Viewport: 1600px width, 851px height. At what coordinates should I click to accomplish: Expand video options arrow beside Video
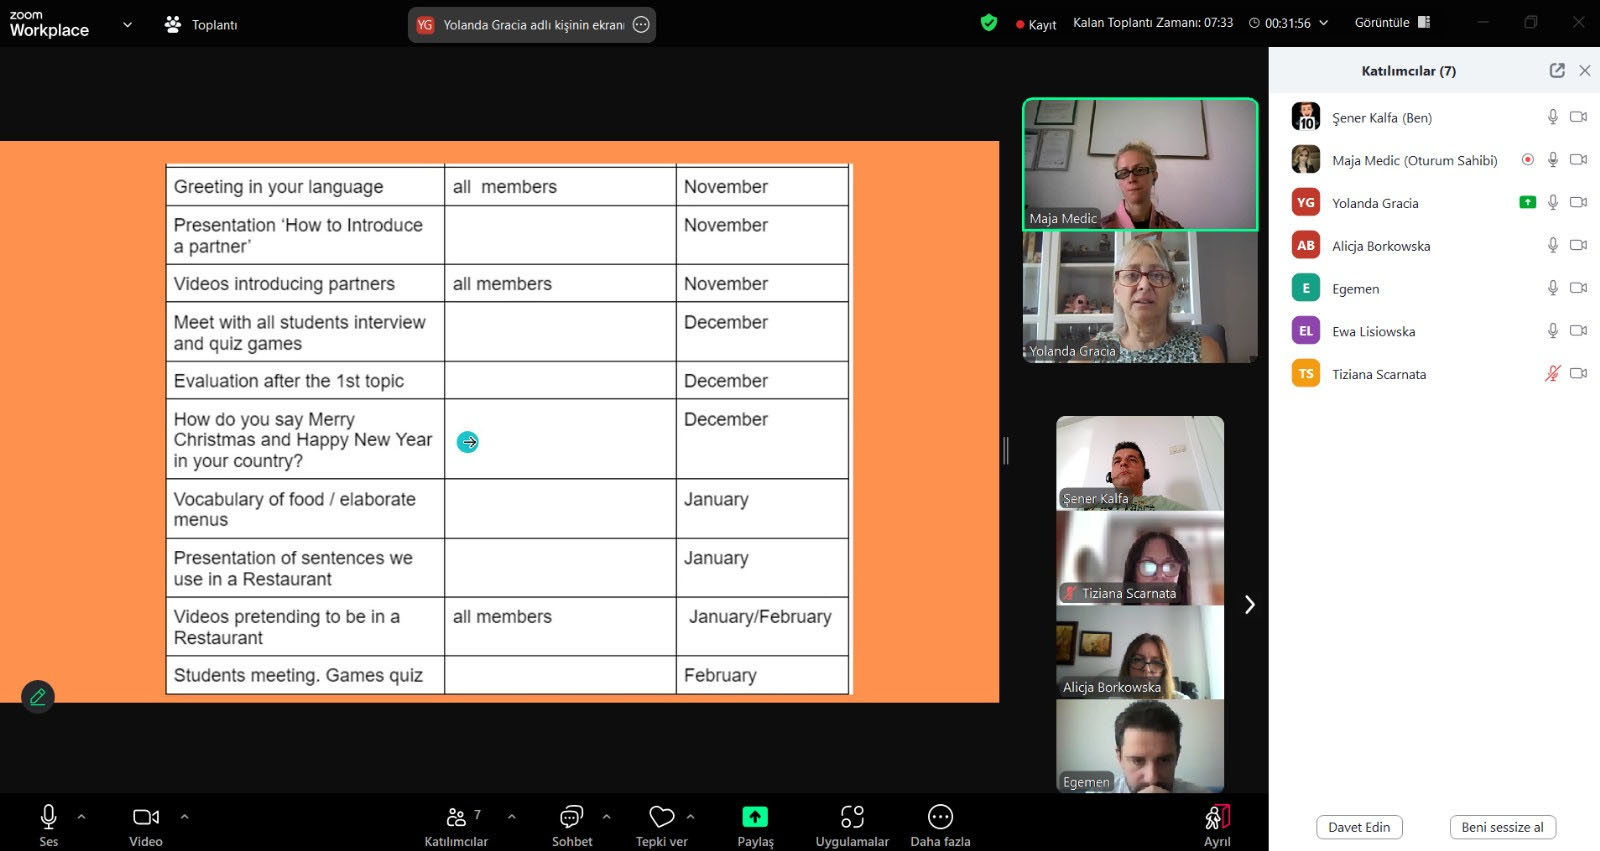[184, 817]
